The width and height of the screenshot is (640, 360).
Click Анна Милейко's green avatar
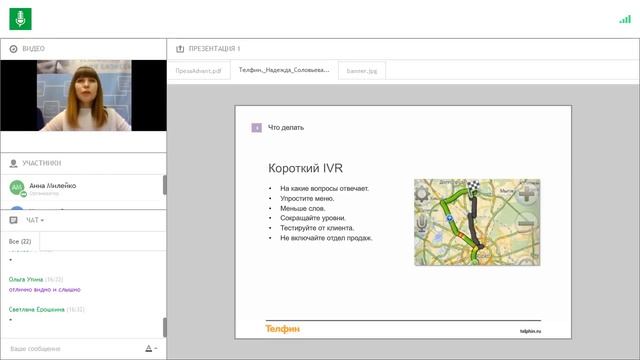[x=17, y=188]
